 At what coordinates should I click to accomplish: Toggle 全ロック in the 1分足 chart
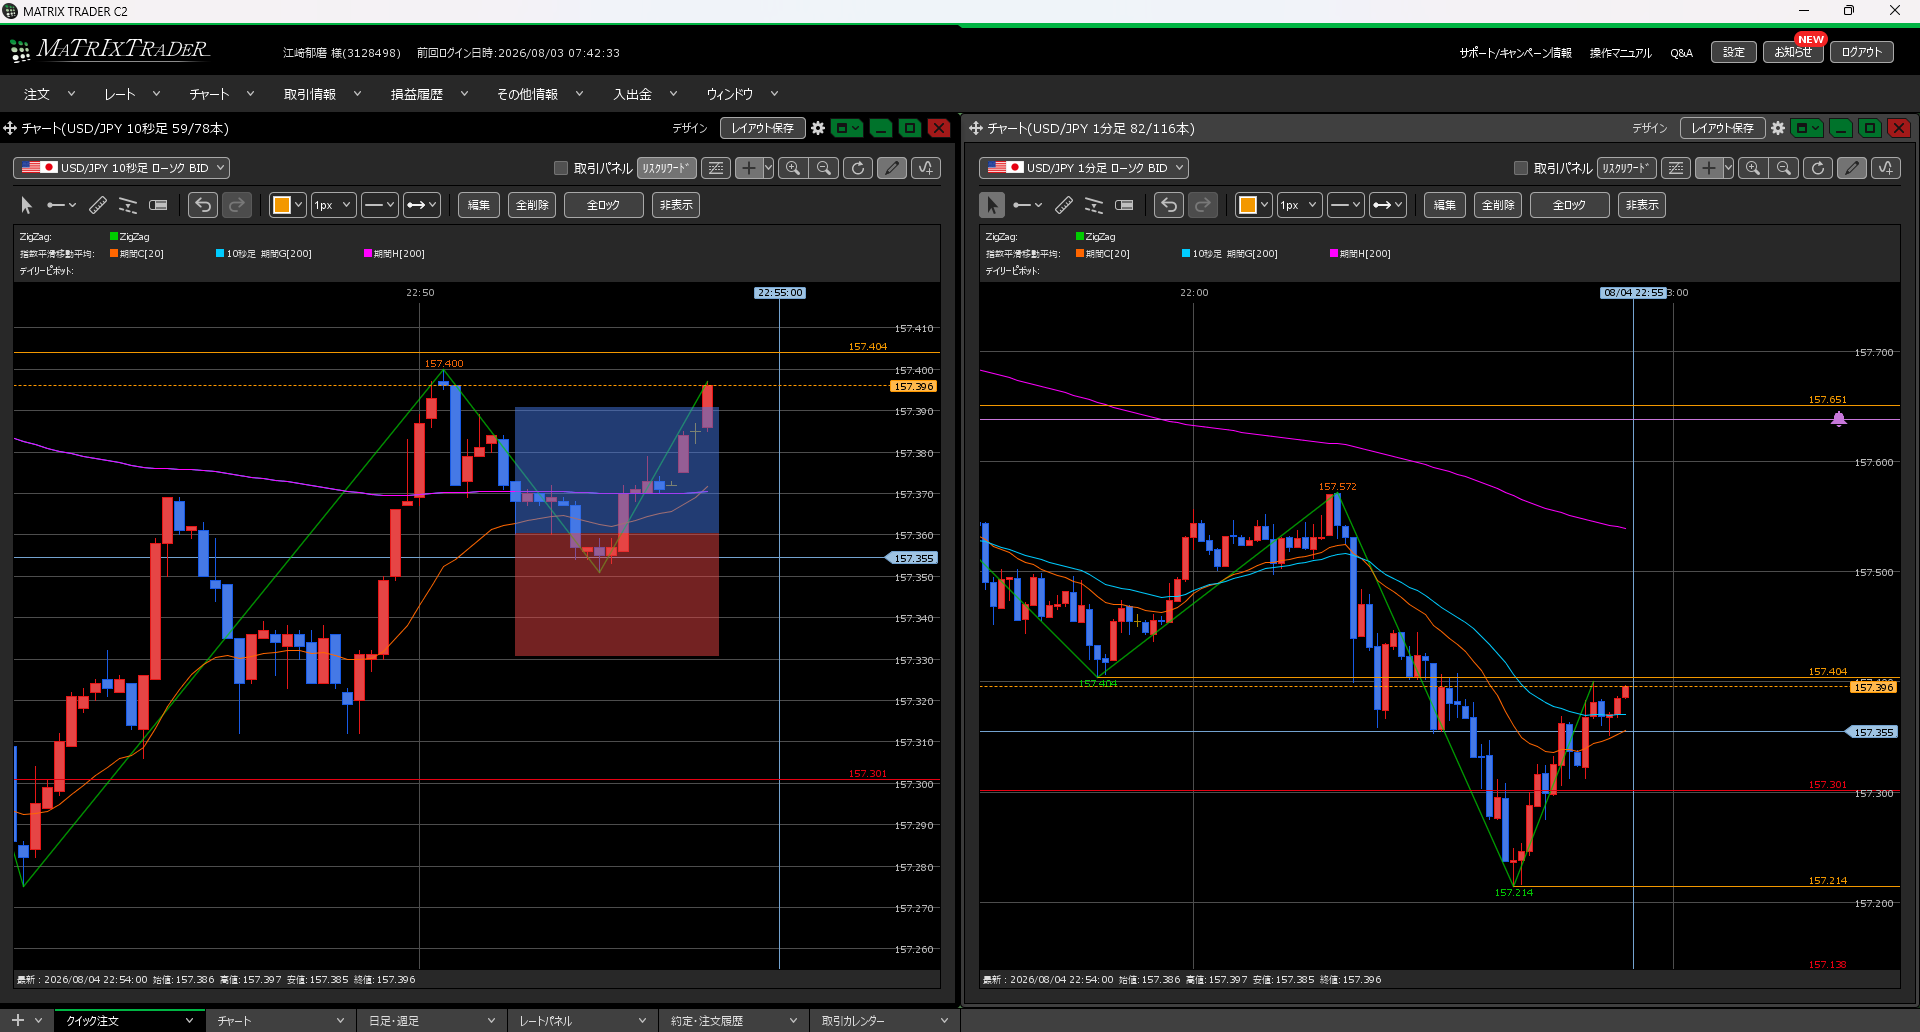1569,205
